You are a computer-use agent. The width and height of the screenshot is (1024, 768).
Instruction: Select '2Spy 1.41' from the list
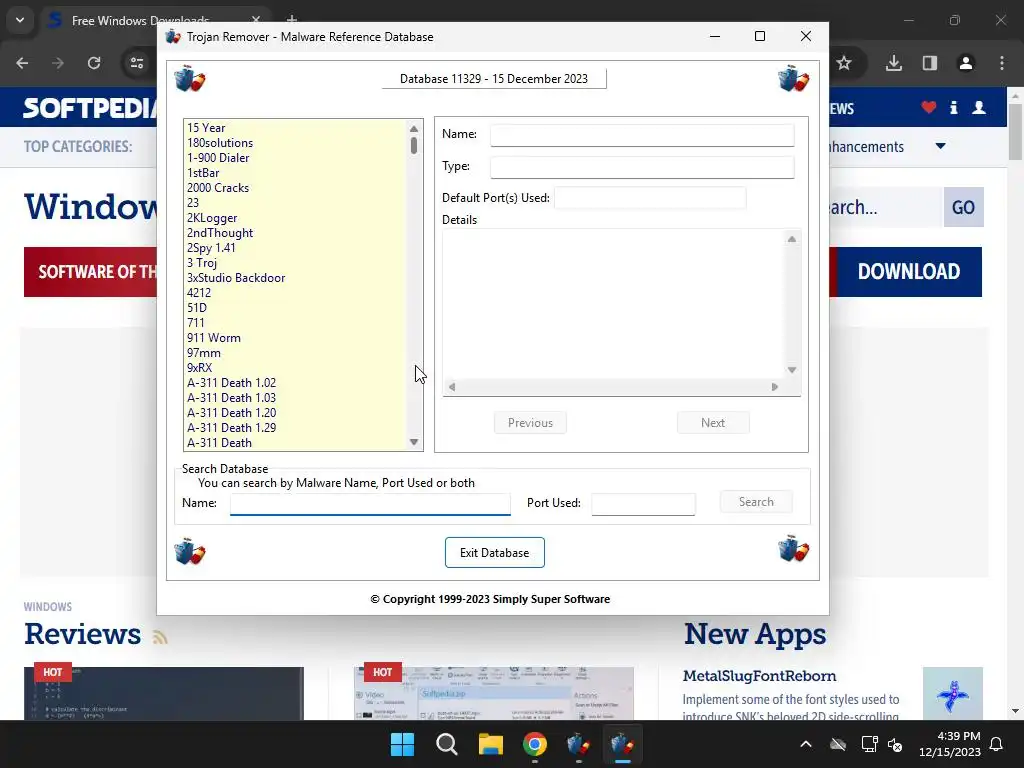tap(211, 248)
